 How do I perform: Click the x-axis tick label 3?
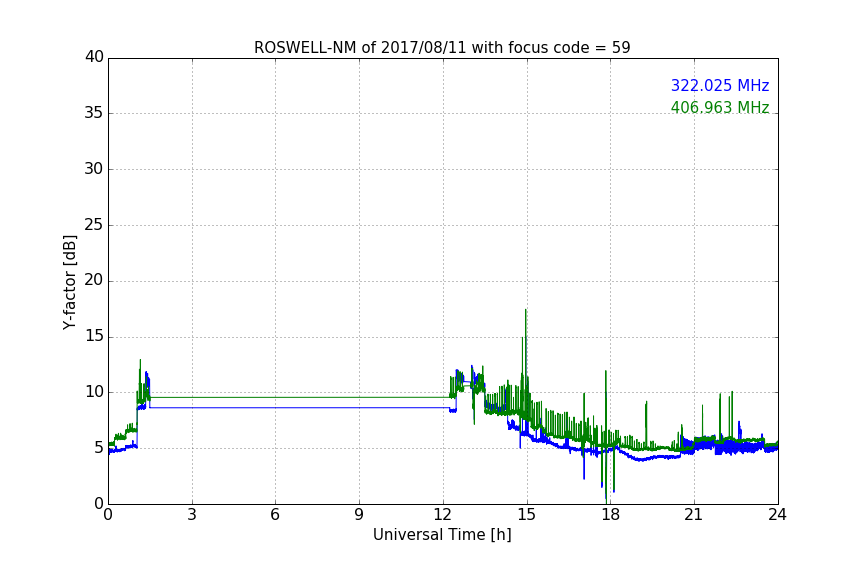coord(192,515)
